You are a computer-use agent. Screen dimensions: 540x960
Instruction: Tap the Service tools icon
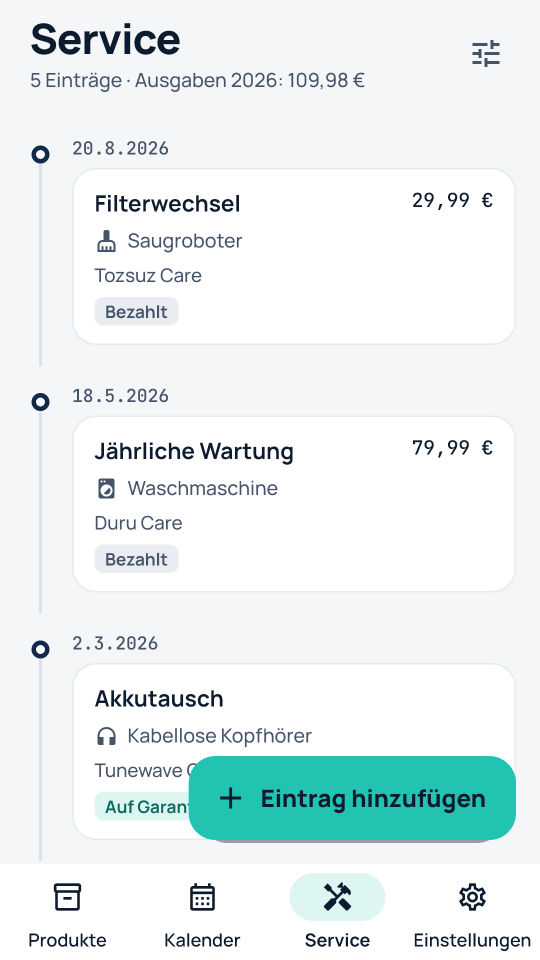pos(337,898)
